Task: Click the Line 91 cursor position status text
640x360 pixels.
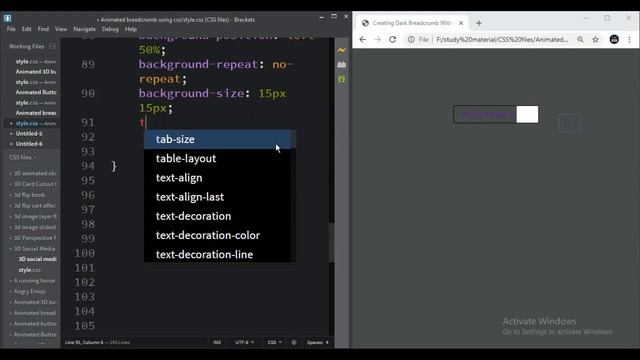Action: click(84, 342)
